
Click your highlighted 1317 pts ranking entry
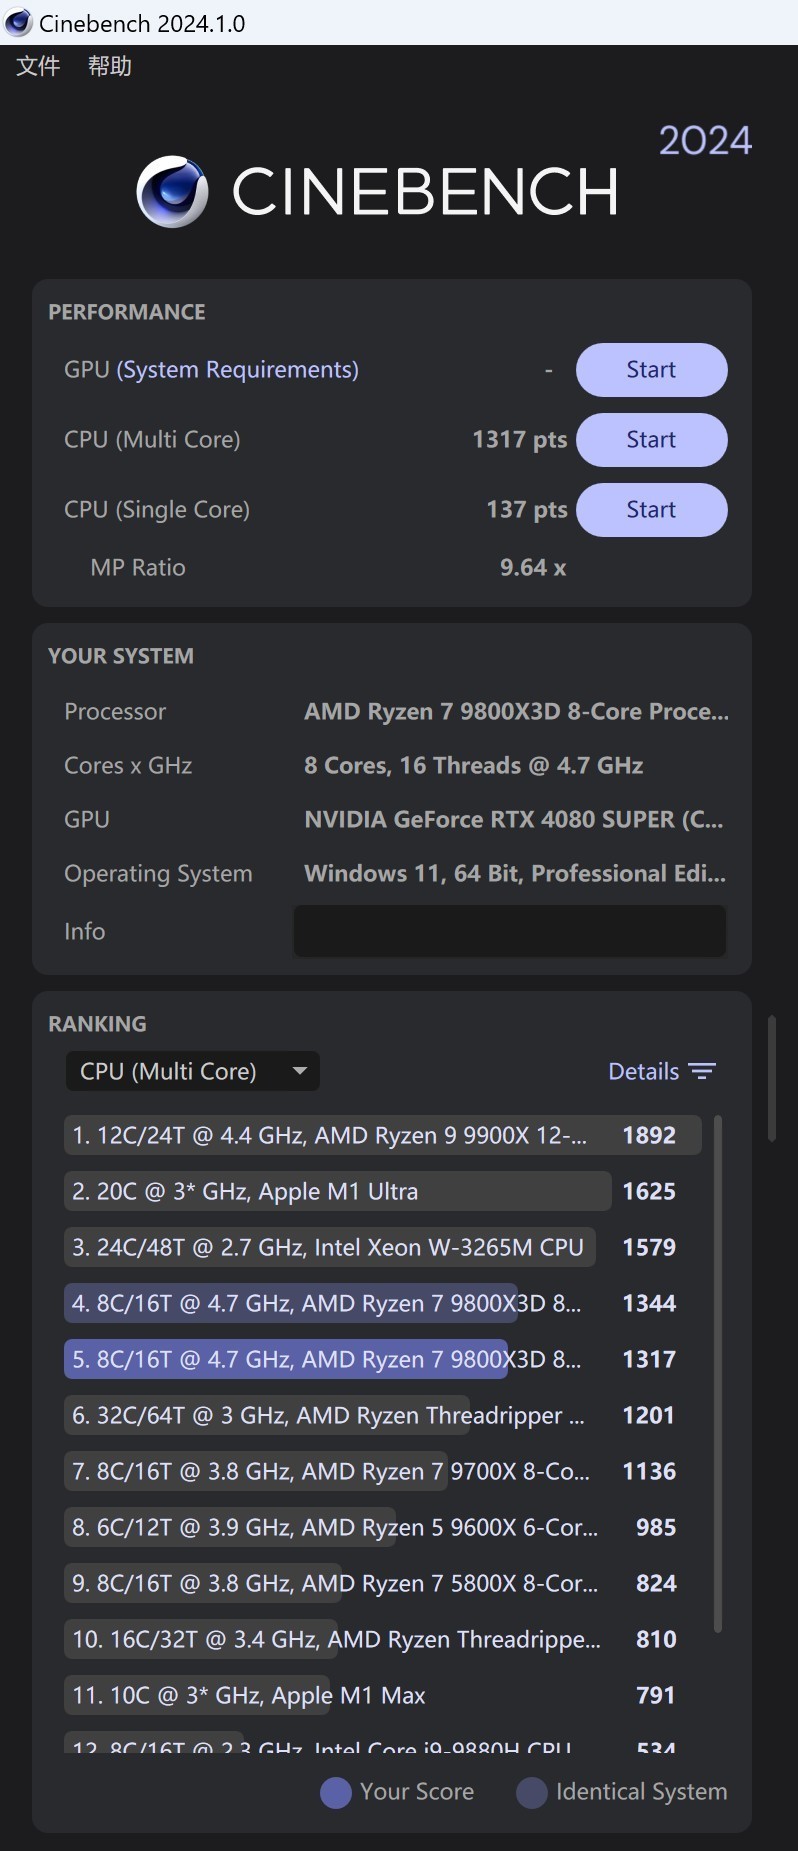pyautogui.click(x=287, y=1359)
